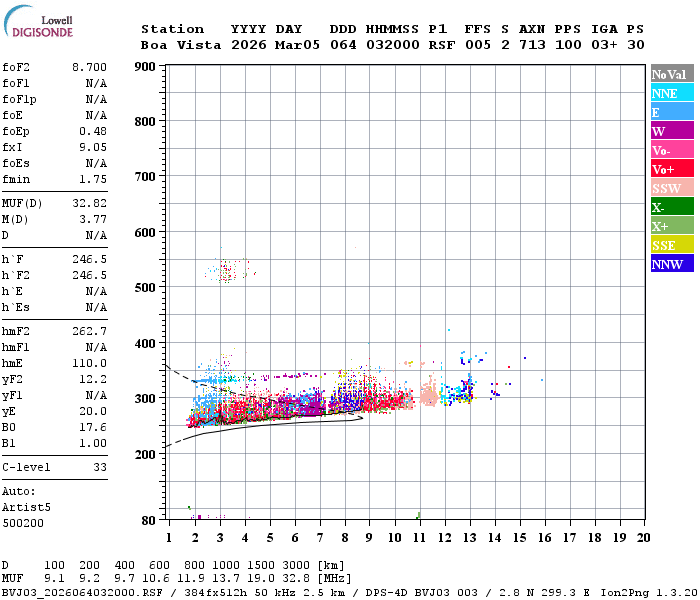Image resolution: width=700 pixels, height=600 pixels.
Task: Click the cyan NNE legend swatch
Action: click(x=671, y=93)
